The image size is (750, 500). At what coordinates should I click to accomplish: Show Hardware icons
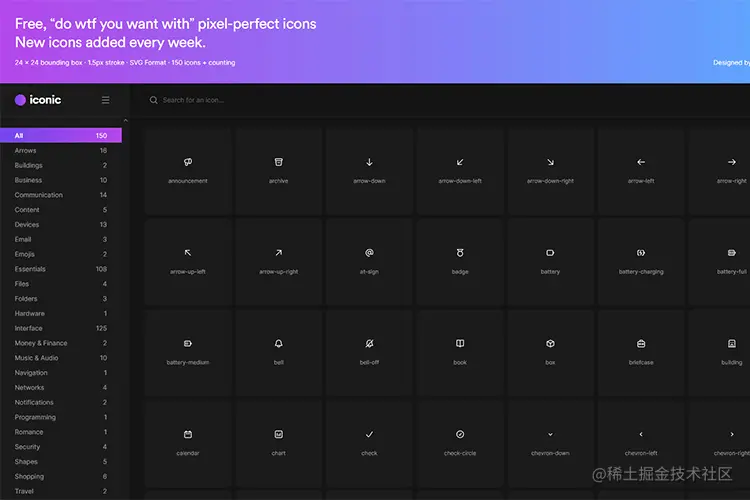61,313
